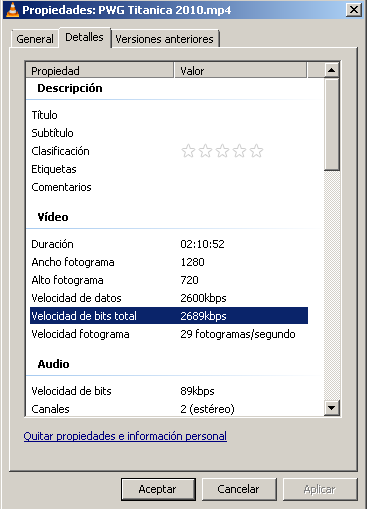Select the Clasificación property label
Screen dimensions: 367x509
pyautogui.click(x=60, y=151)
